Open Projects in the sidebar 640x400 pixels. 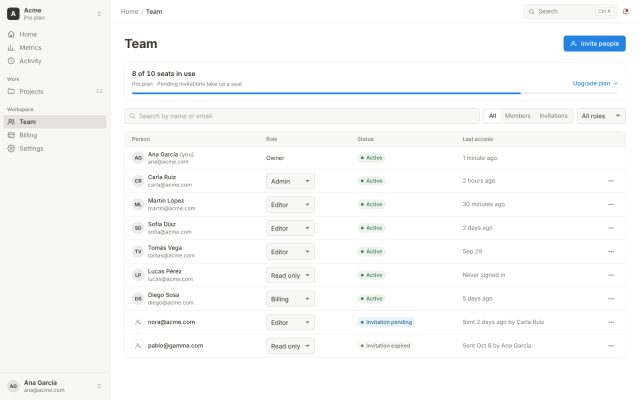pos(55,91)
